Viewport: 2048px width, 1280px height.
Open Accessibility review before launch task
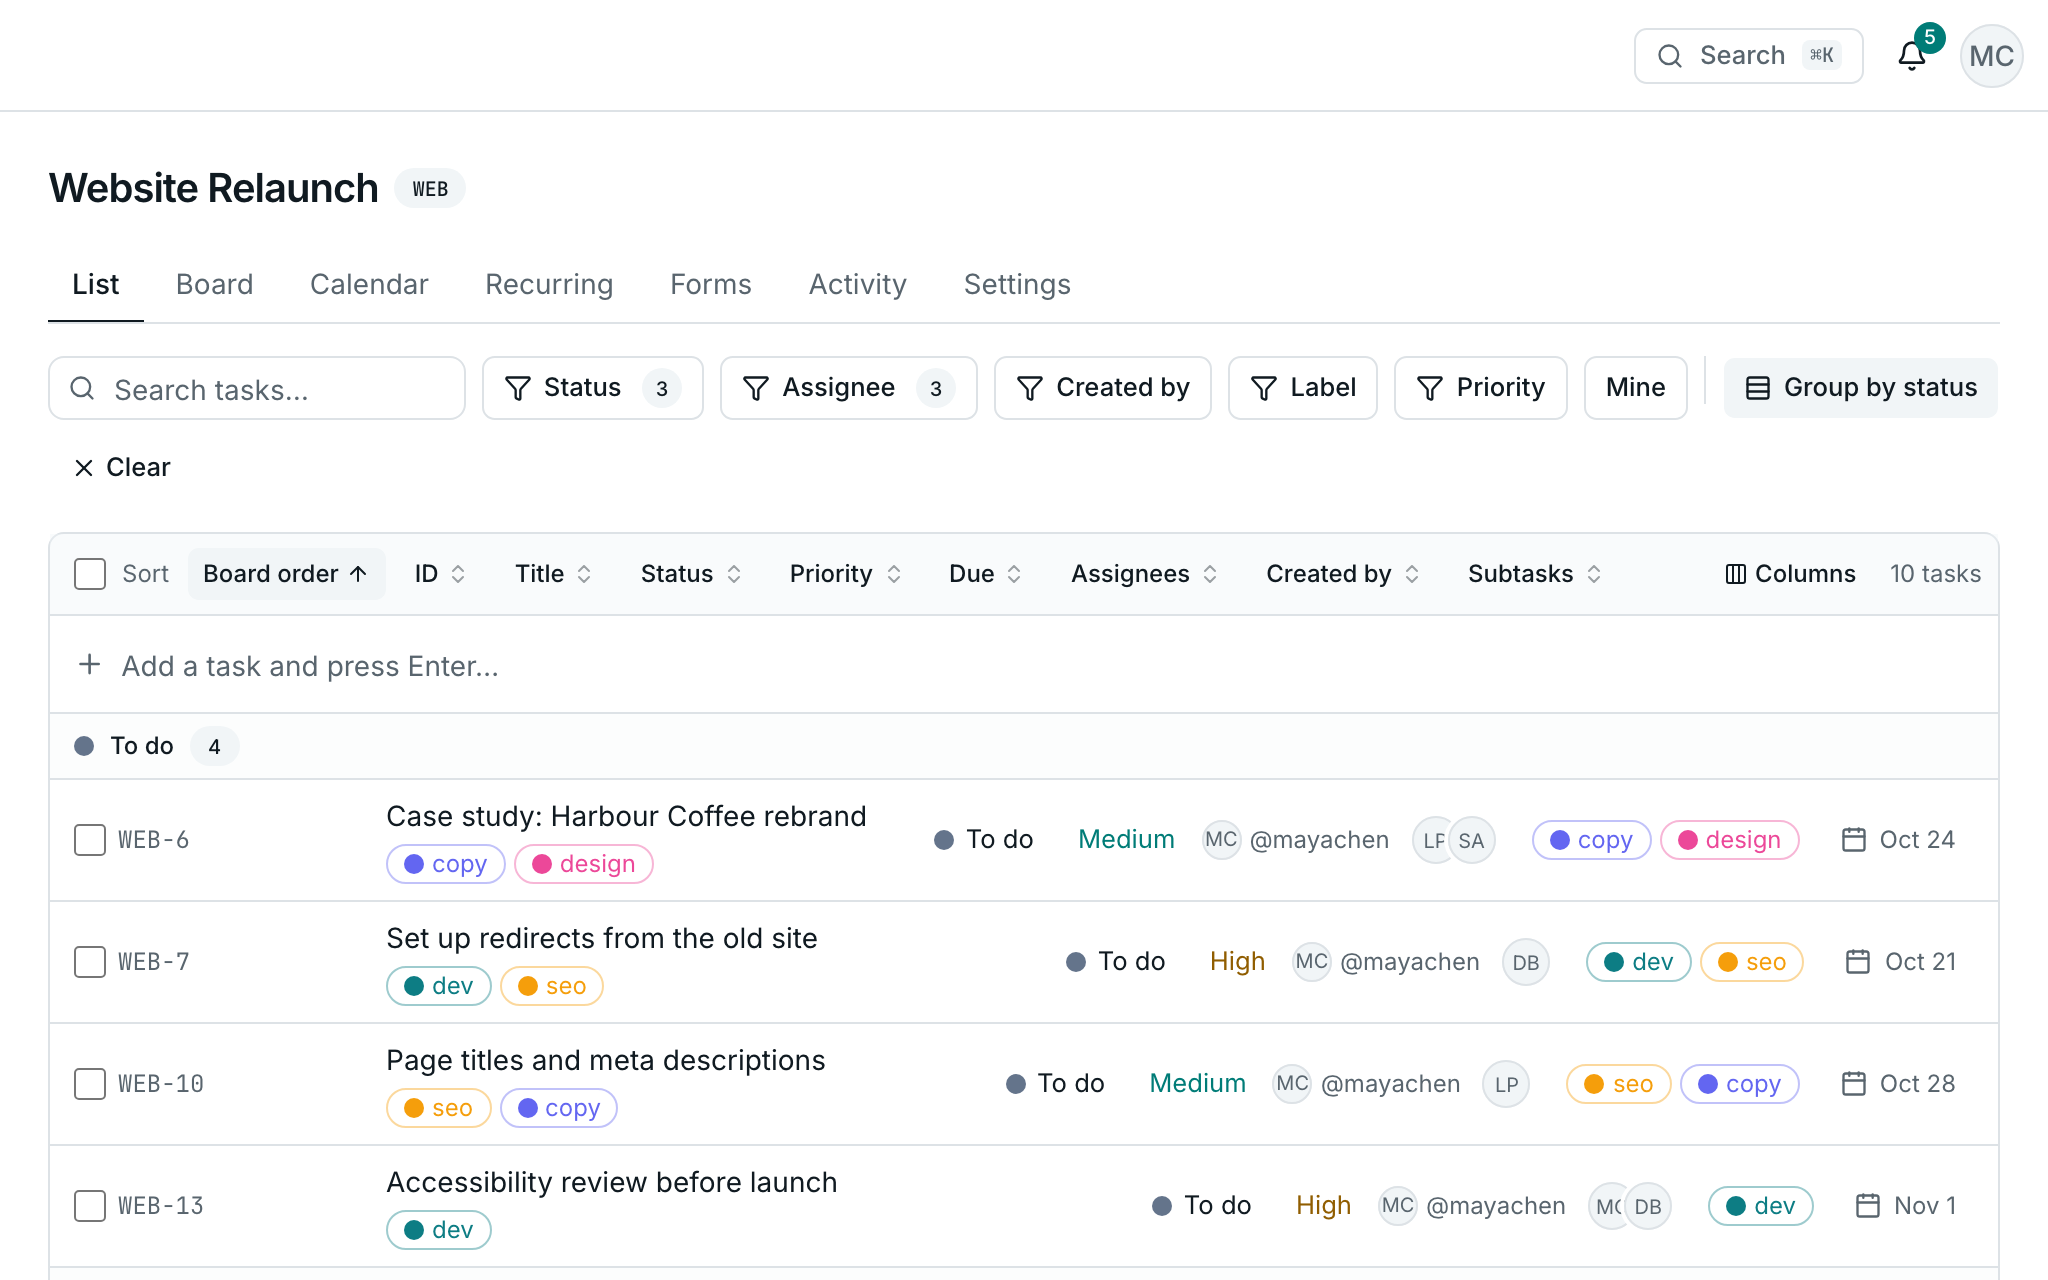pos(612,1183)
